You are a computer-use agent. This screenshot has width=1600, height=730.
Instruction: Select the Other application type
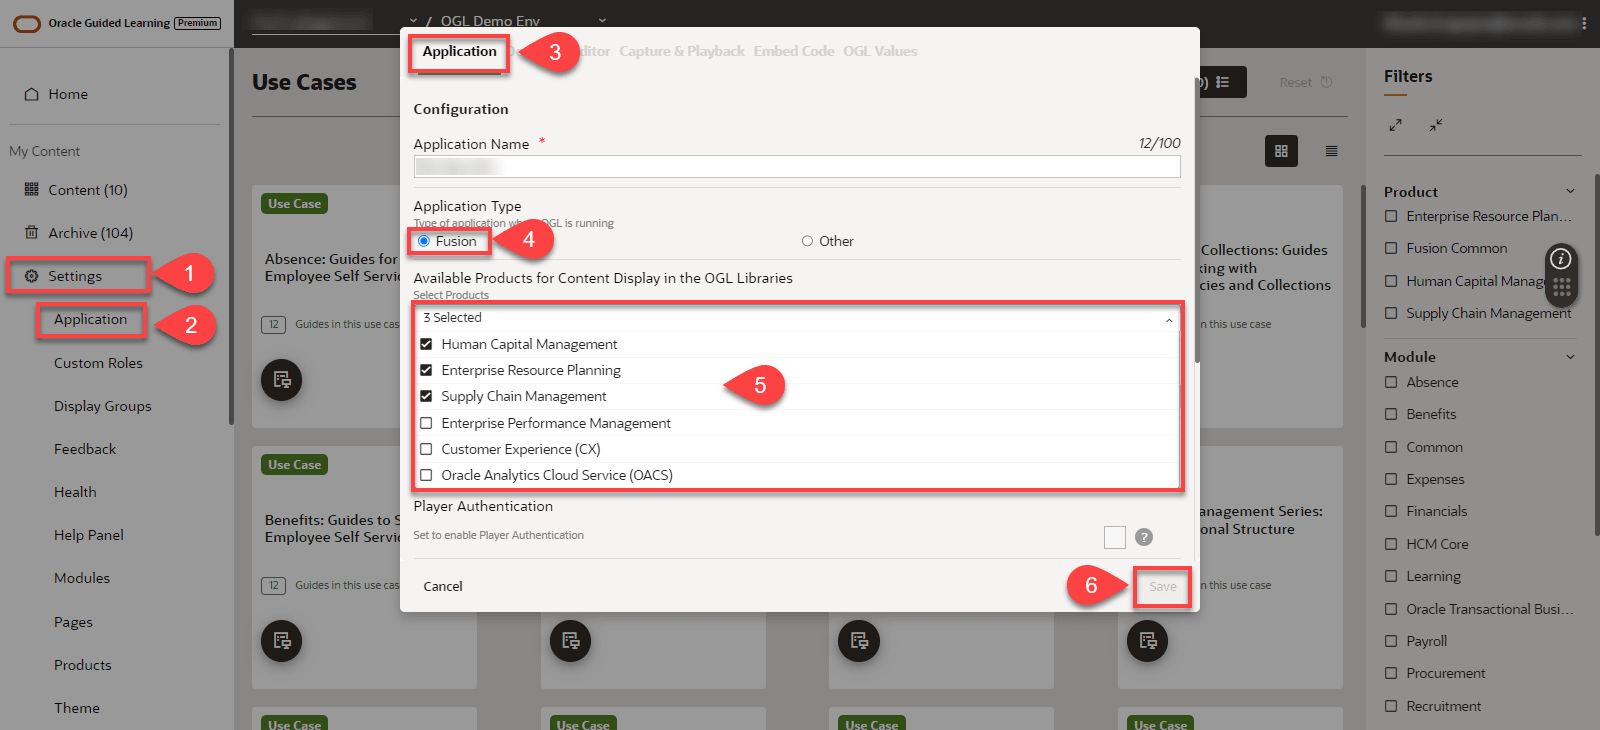(807, 241)
